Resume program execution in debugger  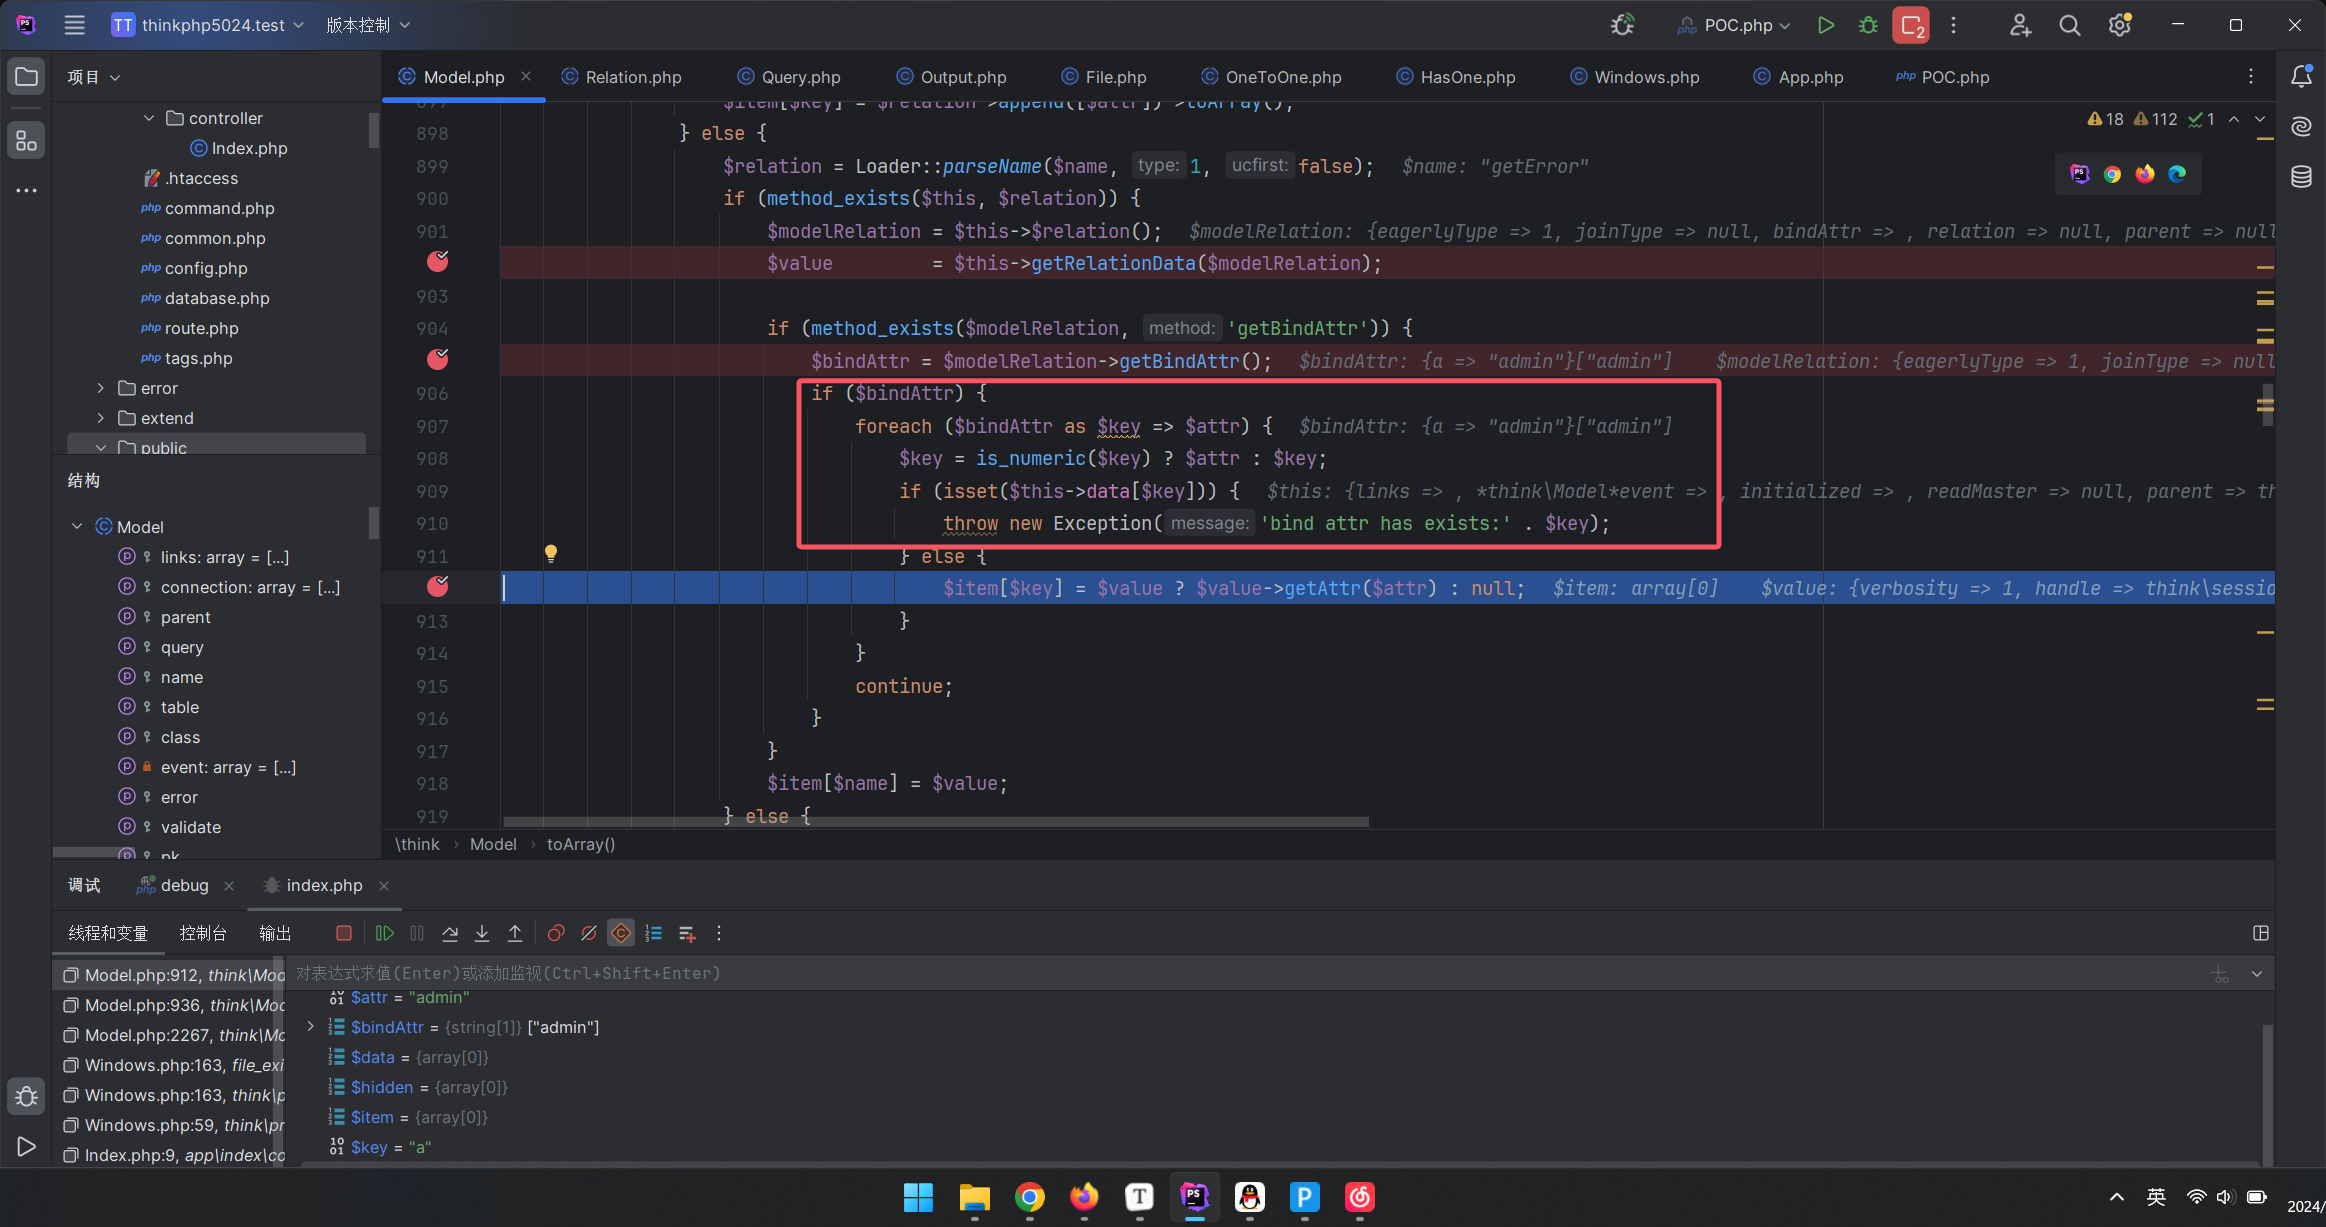pyautogui.click(x=384, y=933)
